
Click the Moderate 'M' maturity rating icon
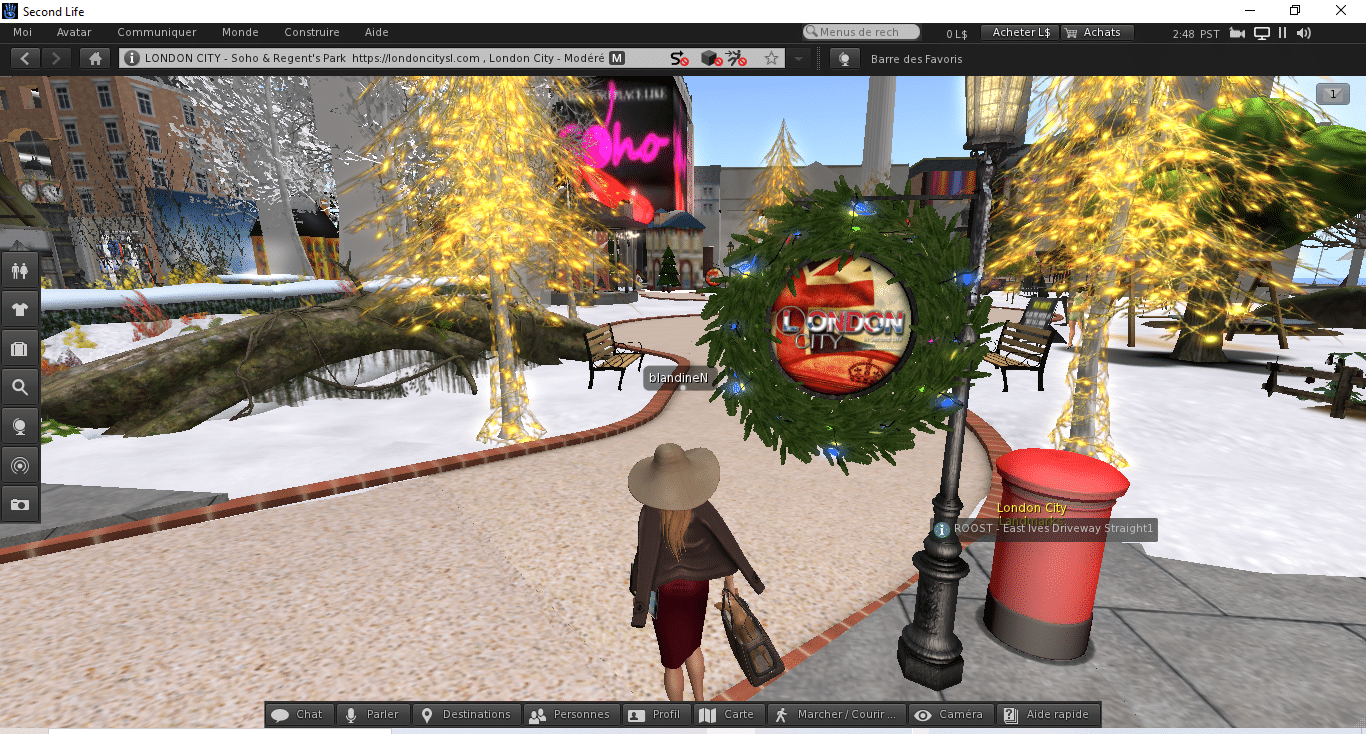617,59
